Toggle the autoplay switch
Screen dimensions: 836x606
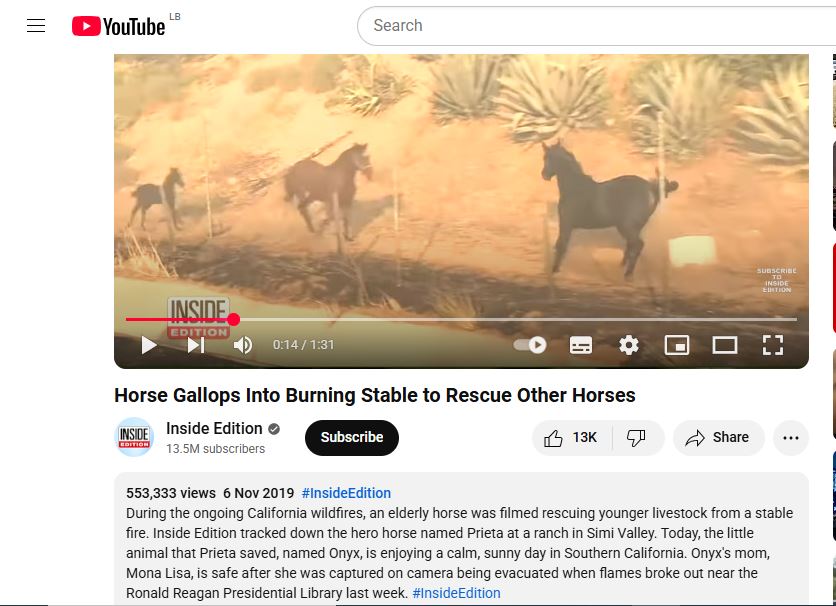[x=530, y=345]
